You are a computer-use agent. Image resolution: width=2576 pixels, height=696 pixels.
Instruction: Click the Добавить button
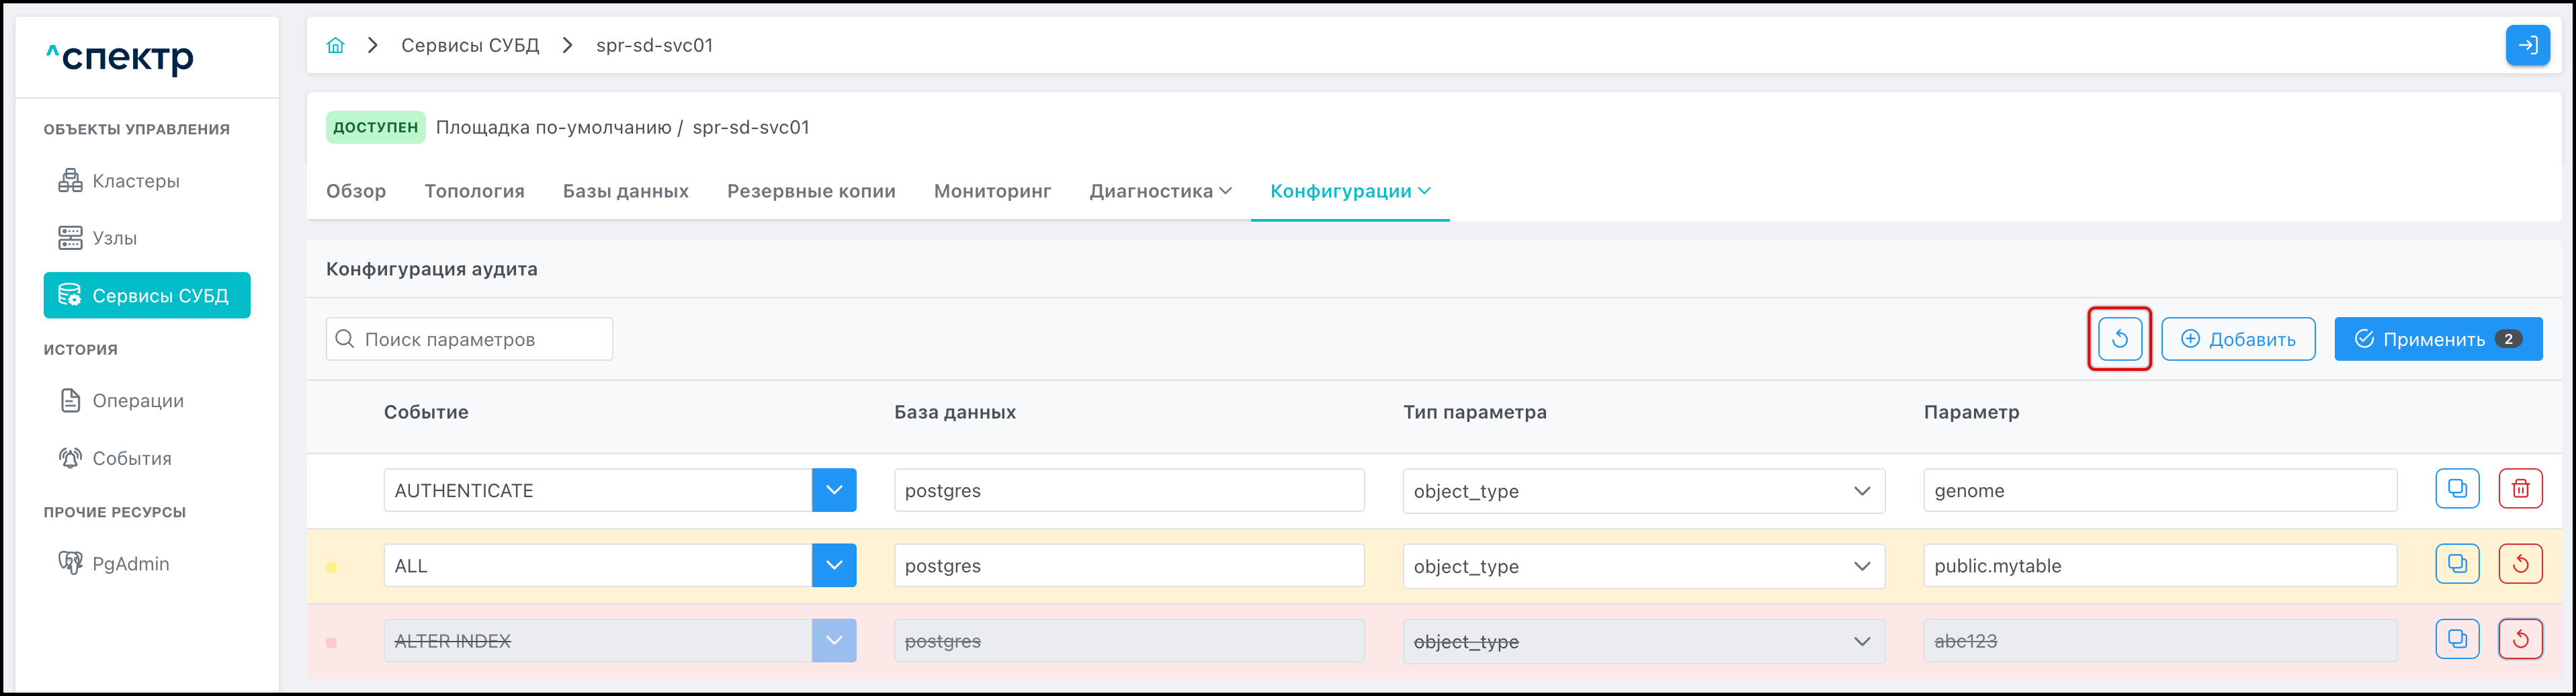coord(2237,339)
